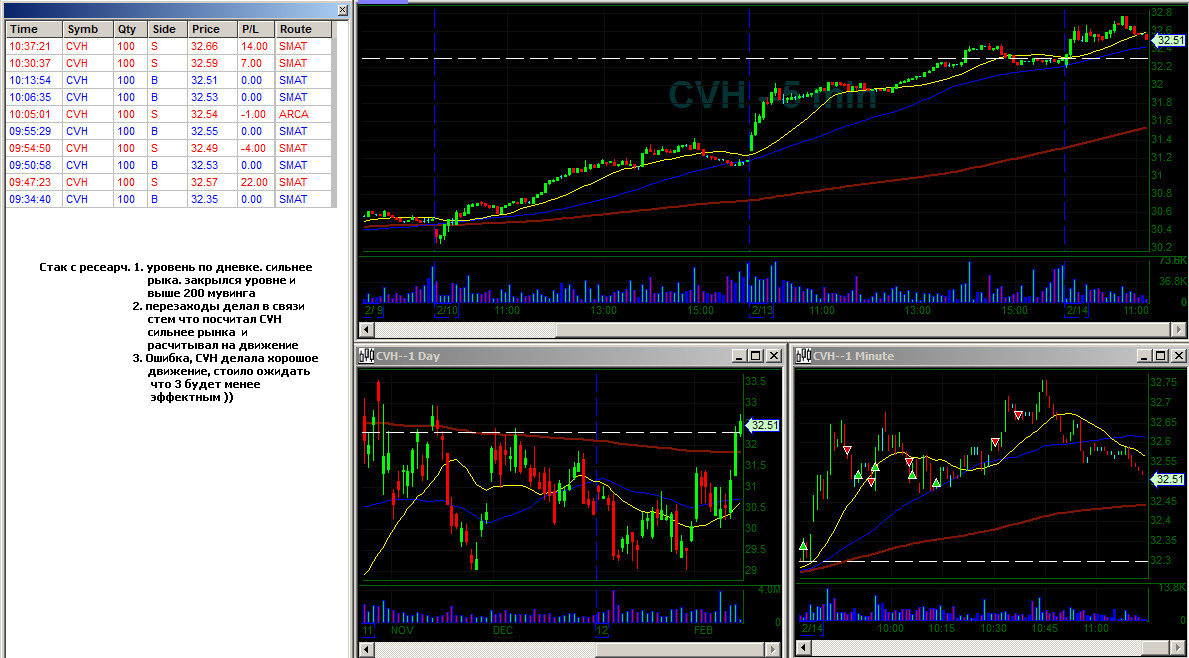This screenshot has height=658, width=1189.
Task: Click the chart icon in CVH--1 Day title bar
Action: pyautogui.click(x=366, y=356)
